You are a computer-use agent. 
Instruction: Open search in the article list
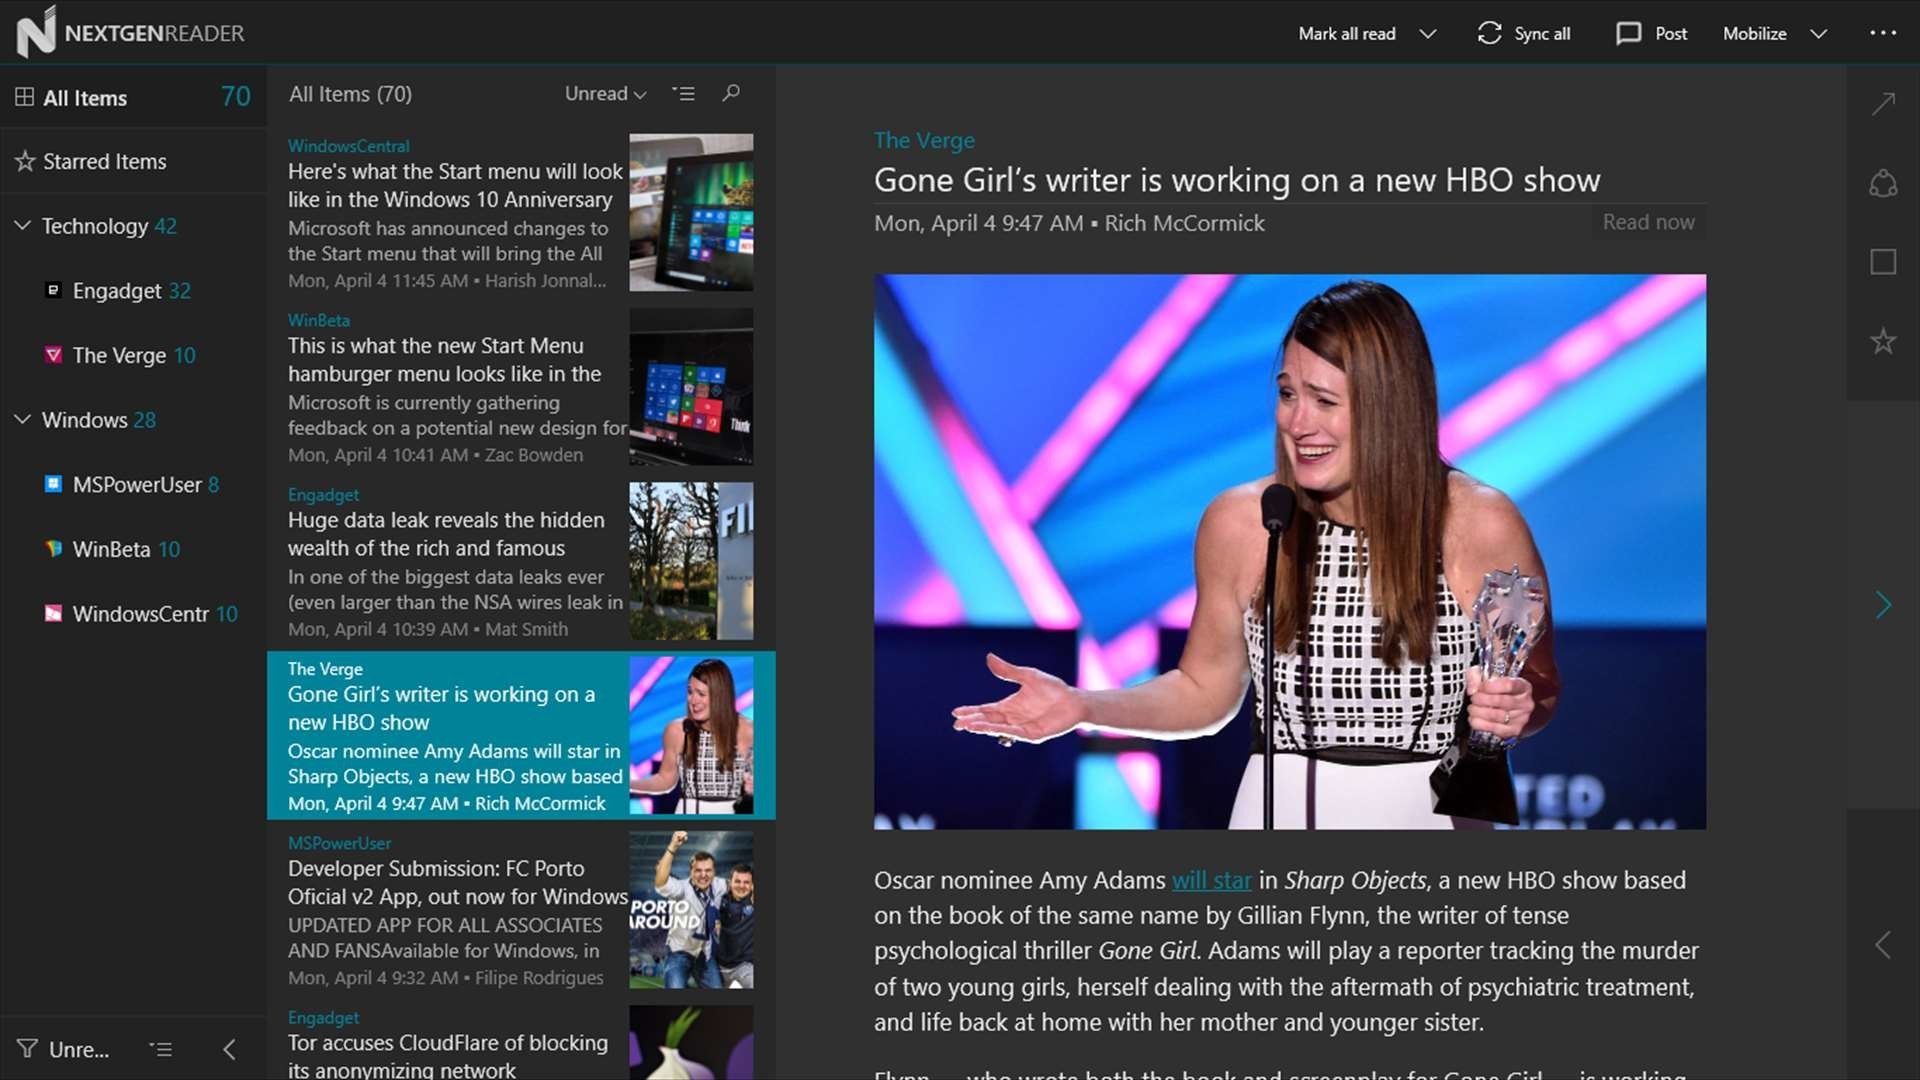pos(731,93)
